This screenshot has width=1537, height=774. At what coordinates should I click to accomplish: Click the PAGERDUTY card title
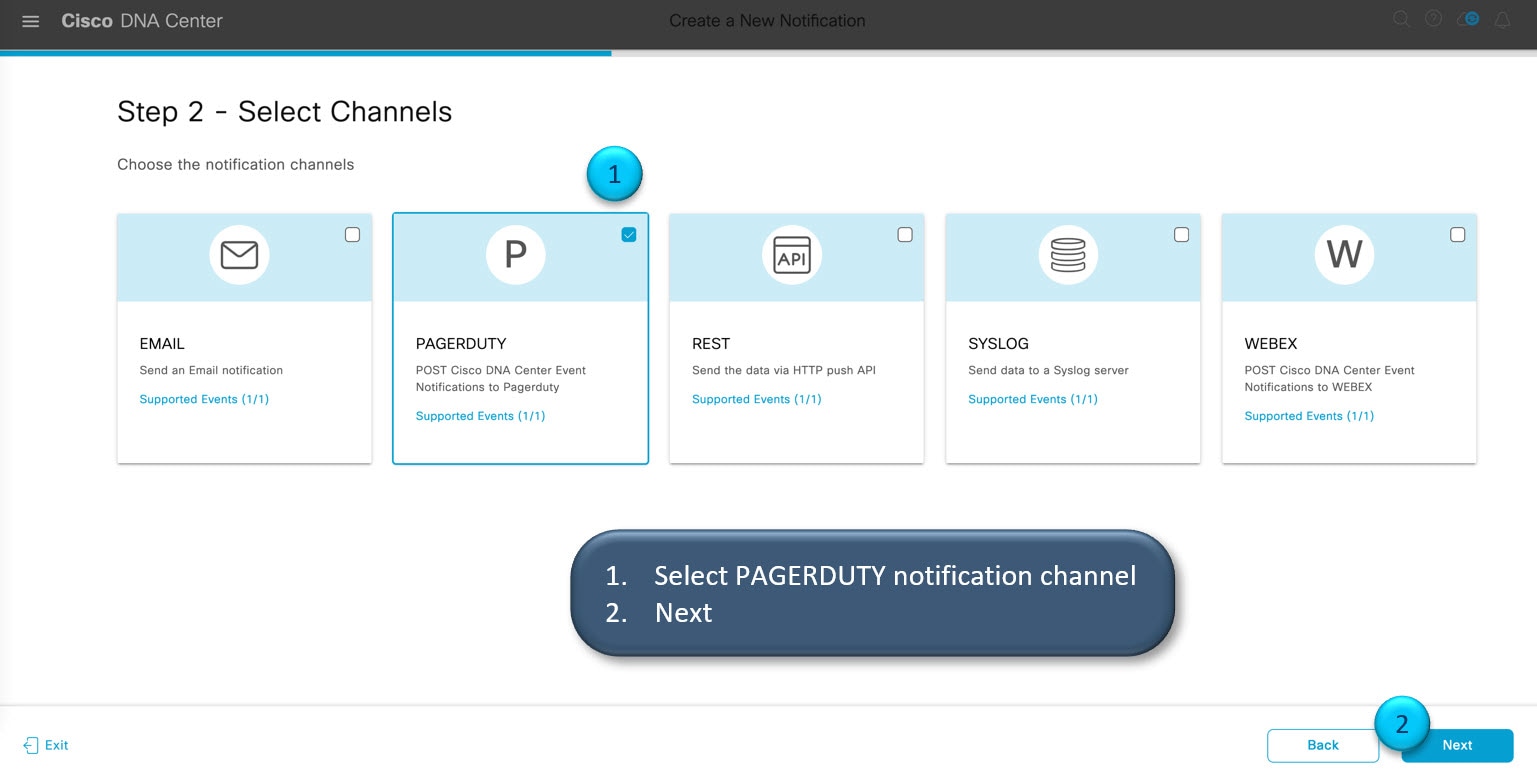tap(461, 343)
